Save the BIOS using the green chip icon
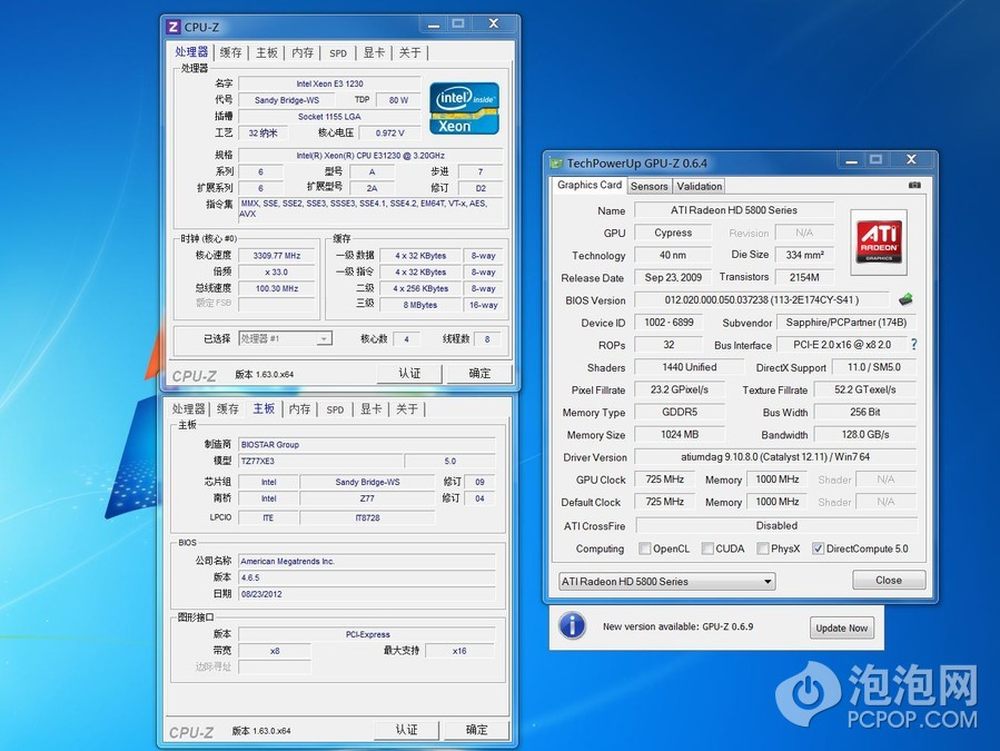 [x=905, y=299]
